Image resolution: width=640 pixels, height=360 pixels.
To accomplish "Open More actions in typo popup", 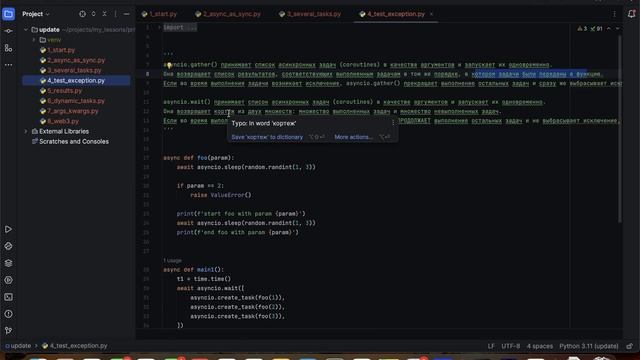I will [x=353, y=137].
